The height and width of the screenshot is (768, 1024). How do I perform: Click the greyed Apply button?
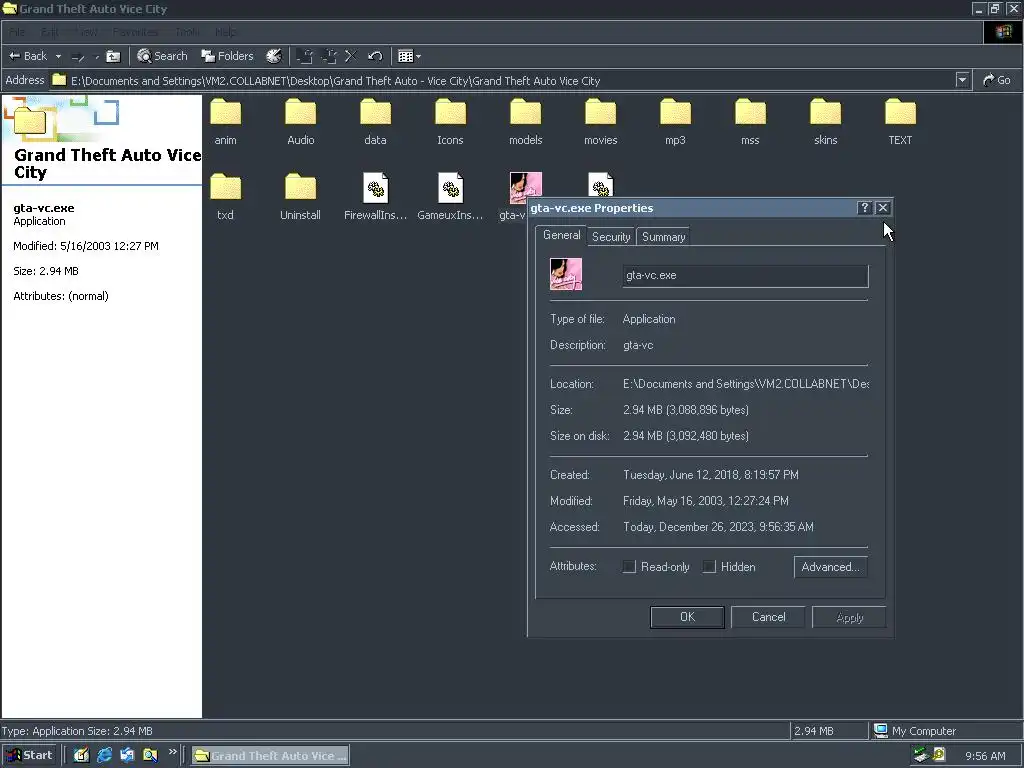849,617
